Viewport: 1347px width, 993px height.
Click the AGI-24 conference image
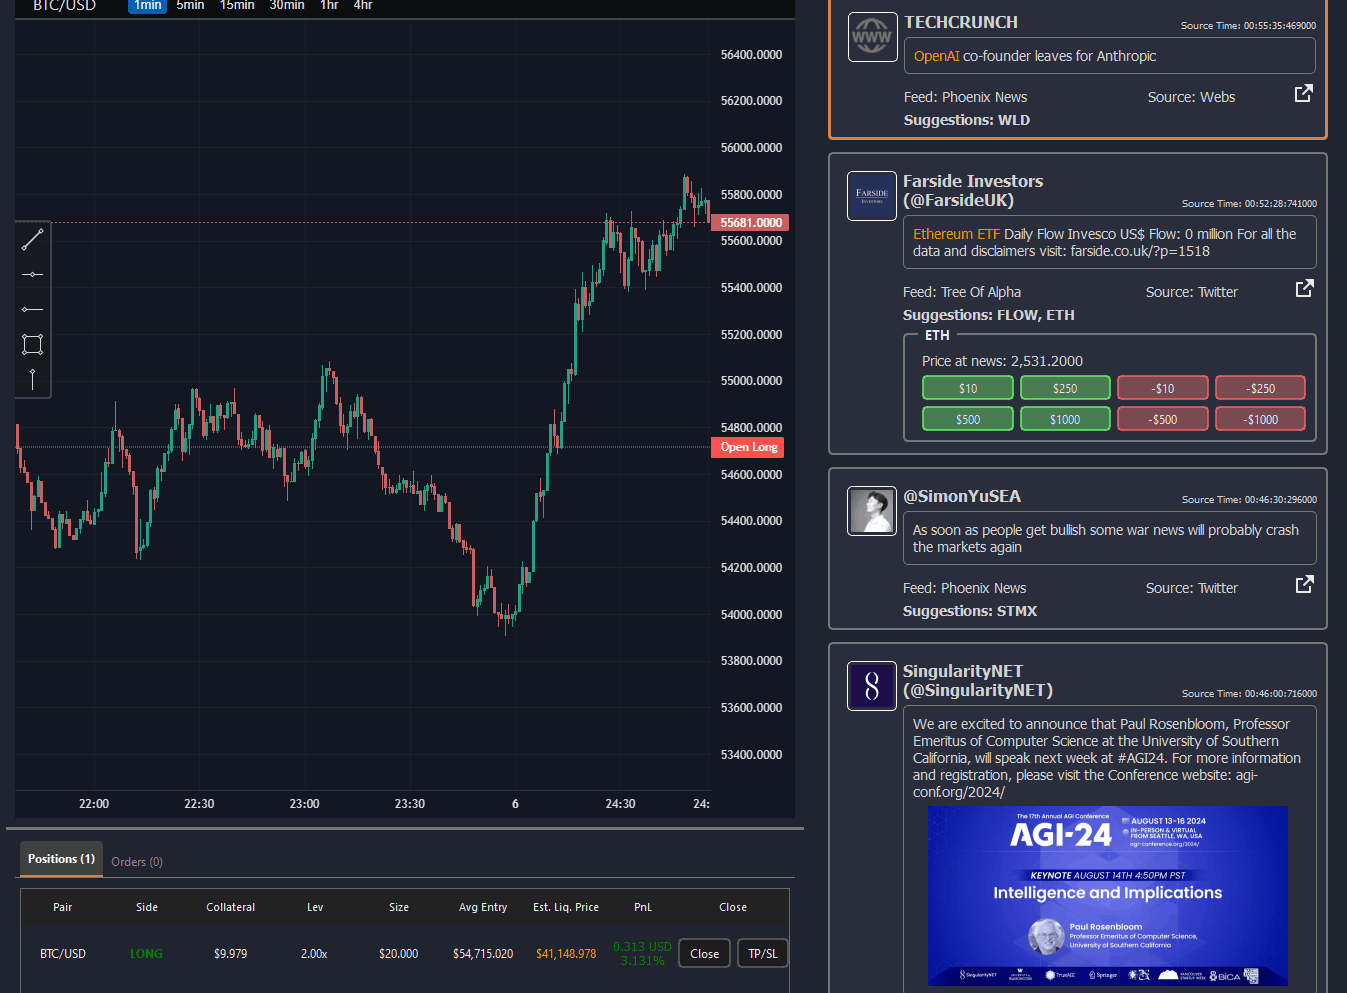[1107, 895]
